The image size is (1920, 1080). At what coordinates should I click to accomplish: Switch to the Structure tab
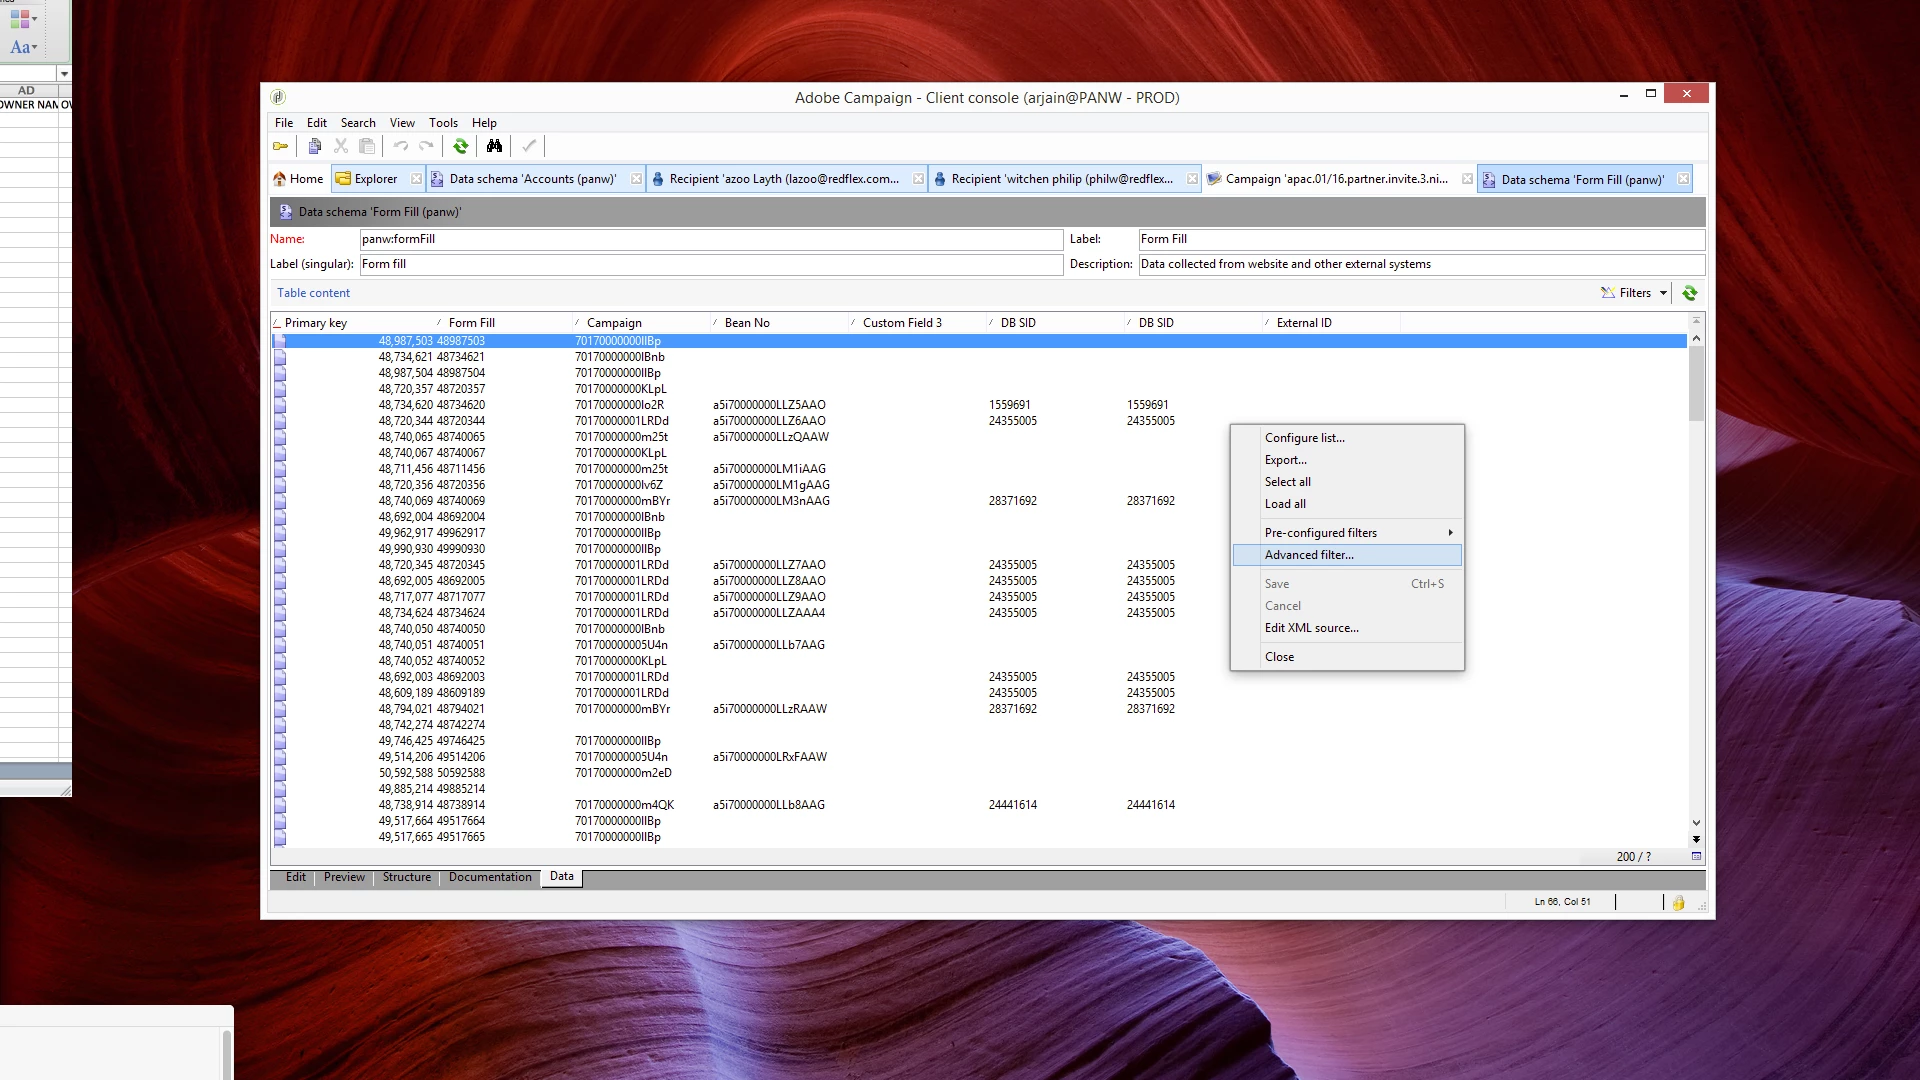(x=406, y=877)
